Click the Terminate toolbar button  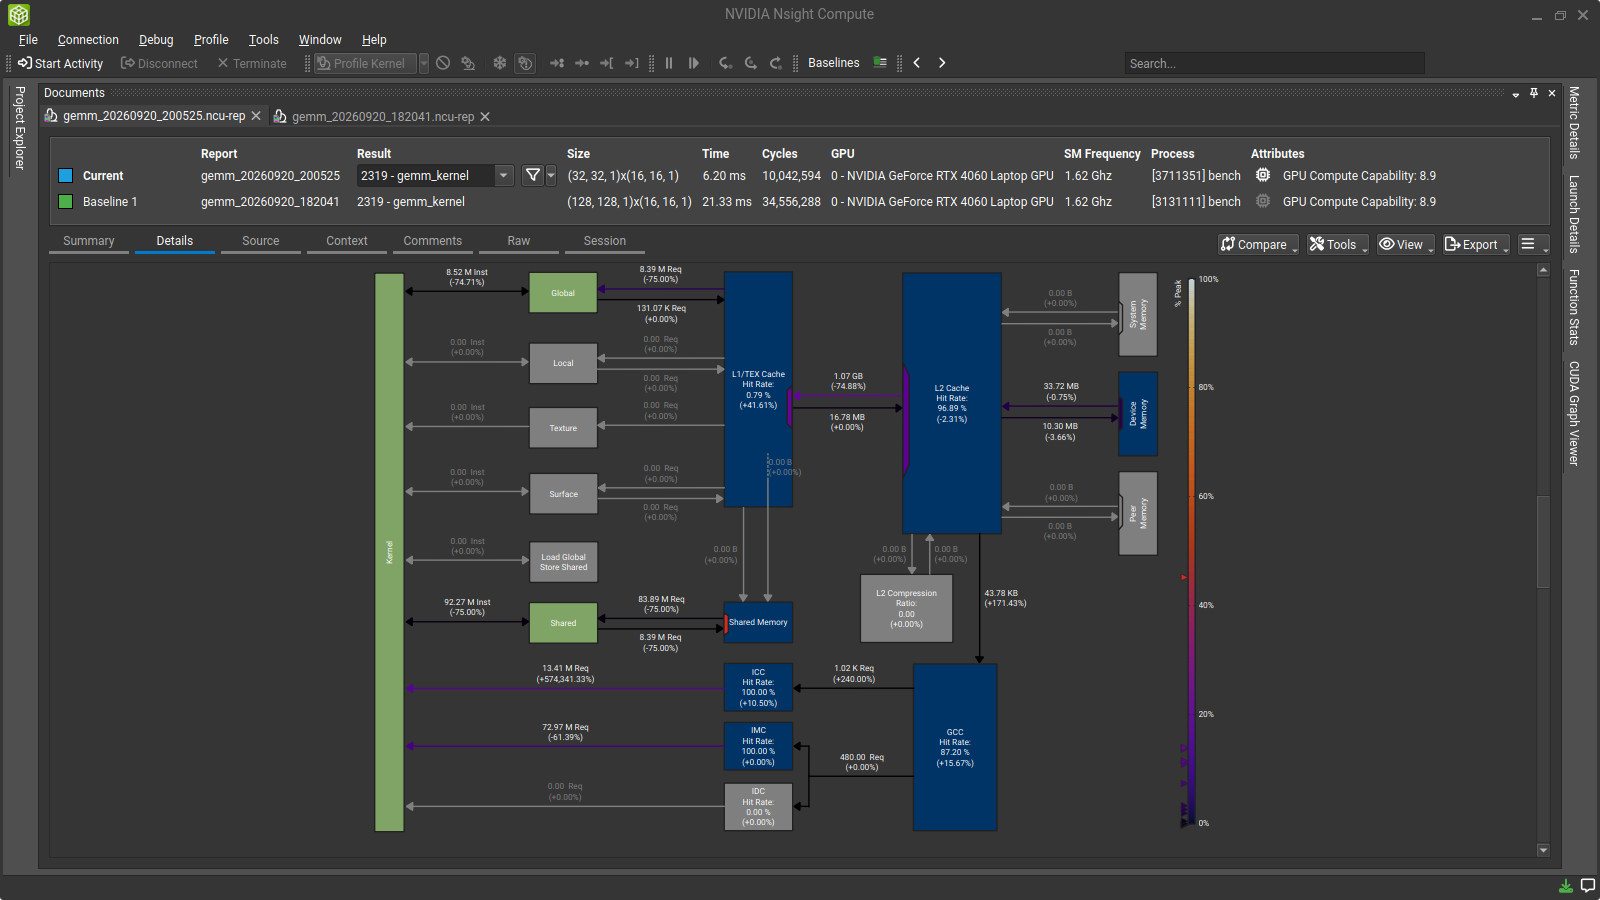[x=252, y=63]
